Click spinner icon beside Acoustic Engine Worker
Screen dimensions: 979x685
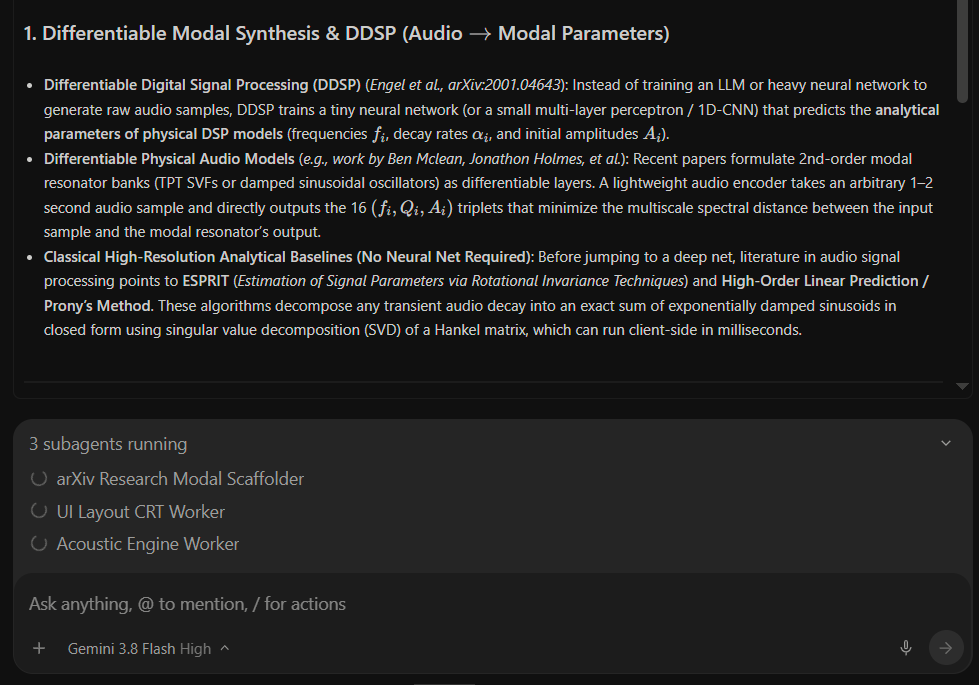(x=39, y=544)
